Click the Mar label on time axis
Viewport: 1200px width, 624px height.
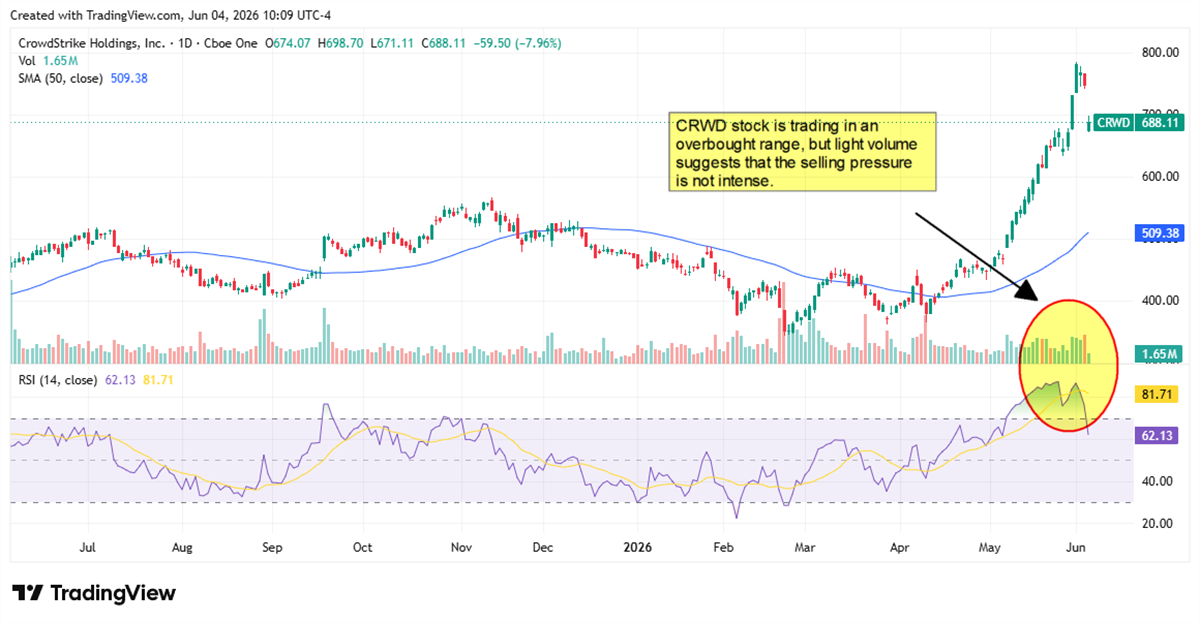click(806, 547)
